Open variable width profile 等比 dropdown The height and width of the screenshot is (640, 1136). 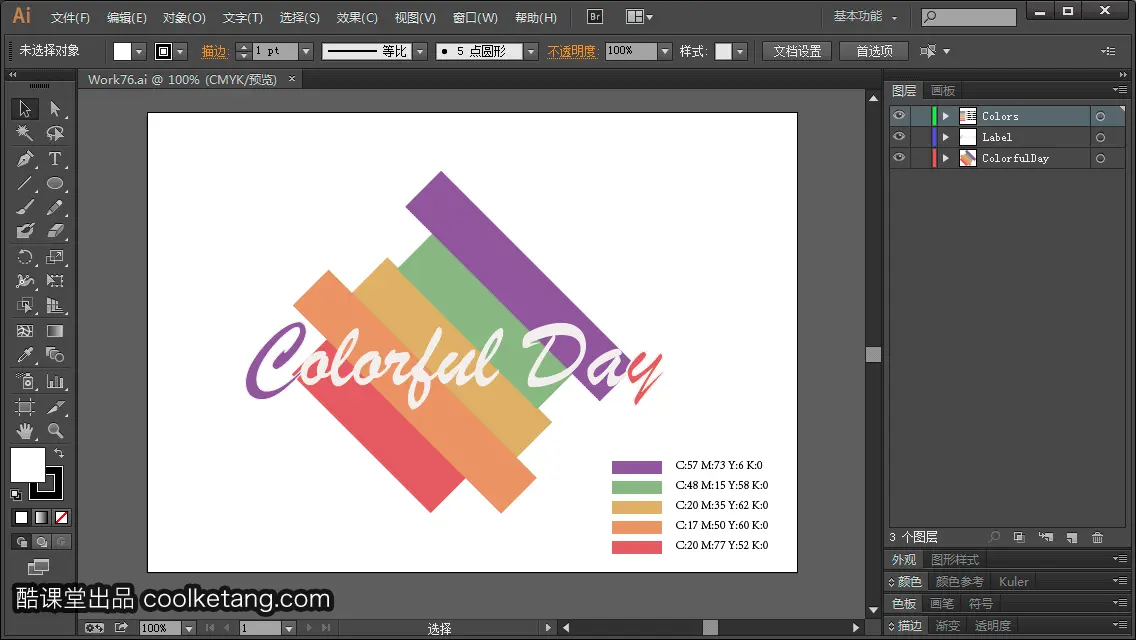click(420, 51)
